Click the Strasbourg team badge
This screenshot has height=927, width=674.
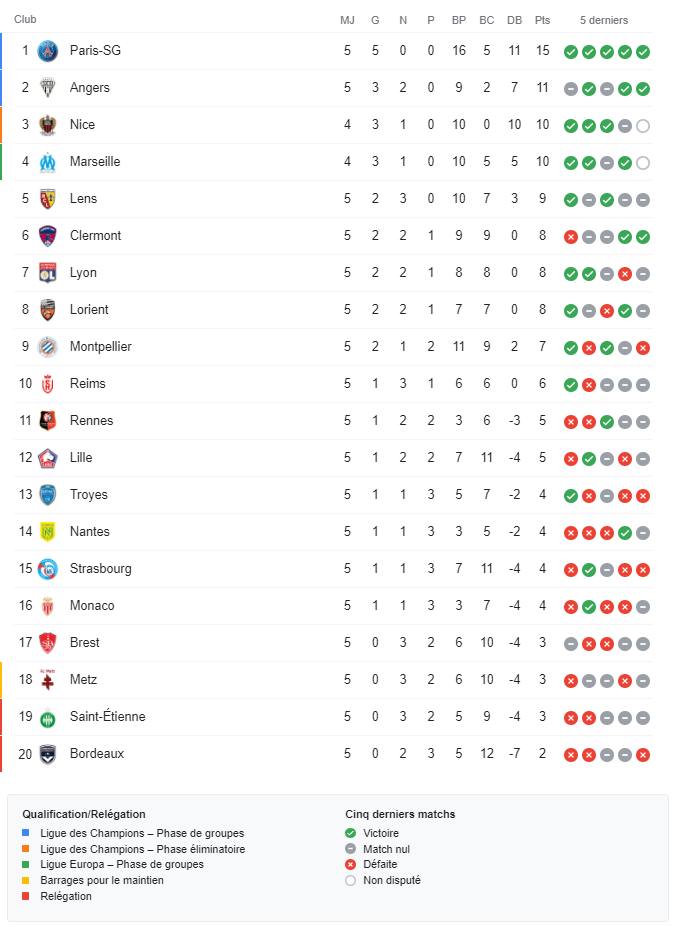click(x=48, y=569)
